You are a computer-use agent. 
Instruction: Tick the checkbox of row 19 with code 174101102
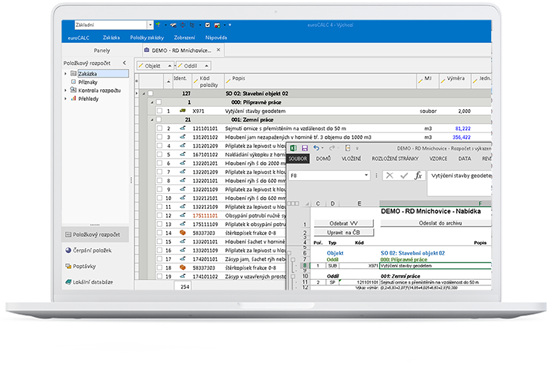pyautogui.click(x=160, y=276)
